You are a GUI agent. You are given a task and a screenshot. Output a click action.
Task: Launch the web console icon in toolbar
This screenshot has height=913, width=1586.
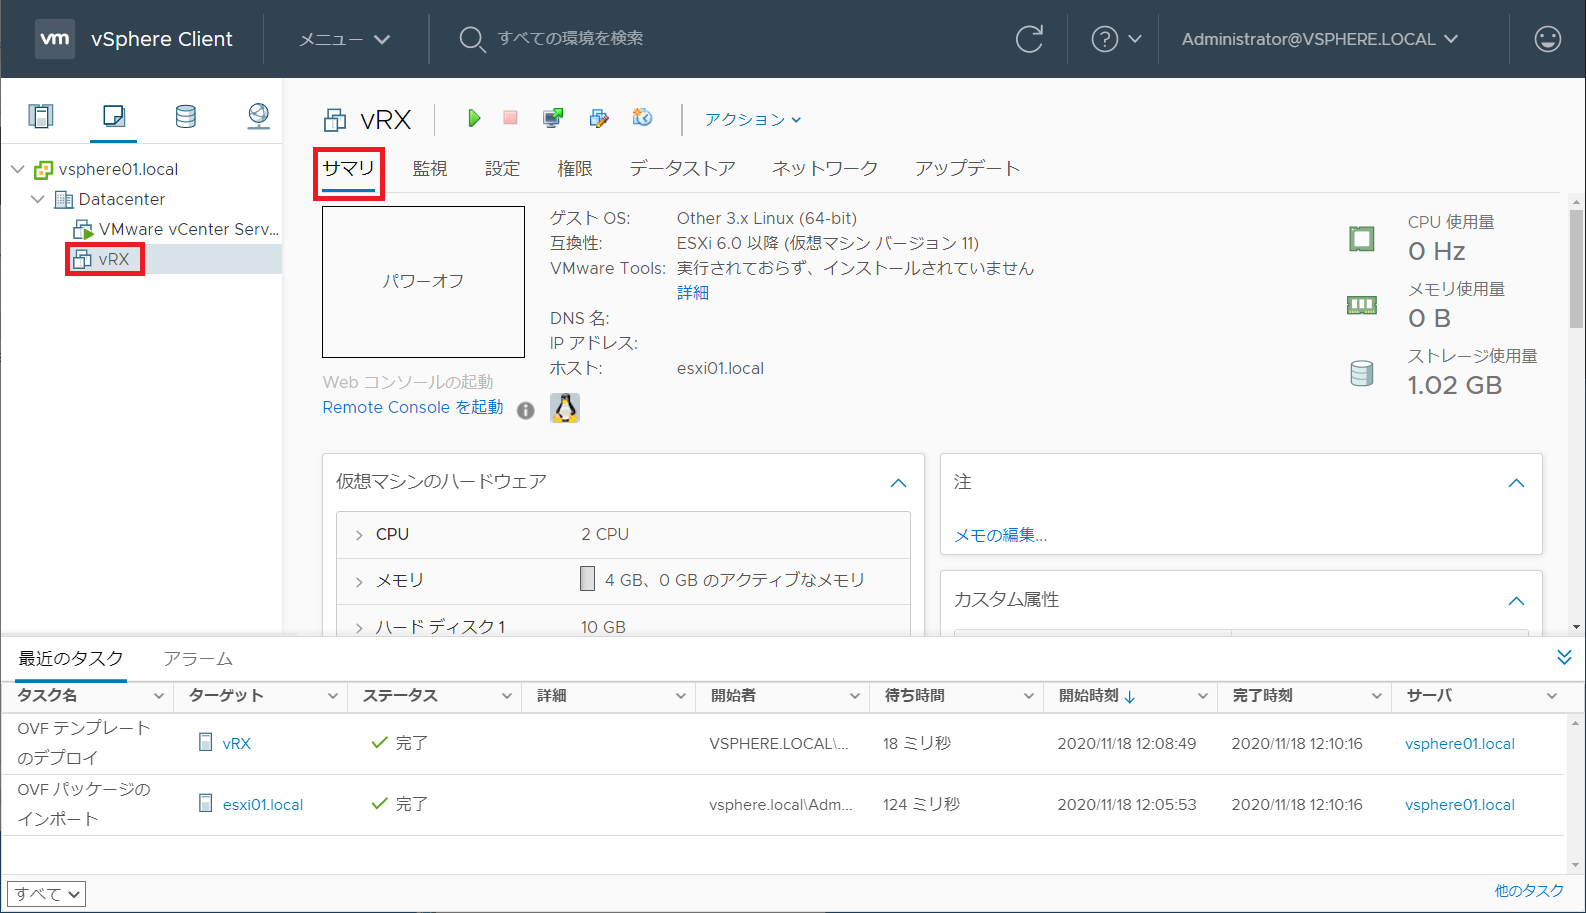pyautogui.click(x=552, y=118)
